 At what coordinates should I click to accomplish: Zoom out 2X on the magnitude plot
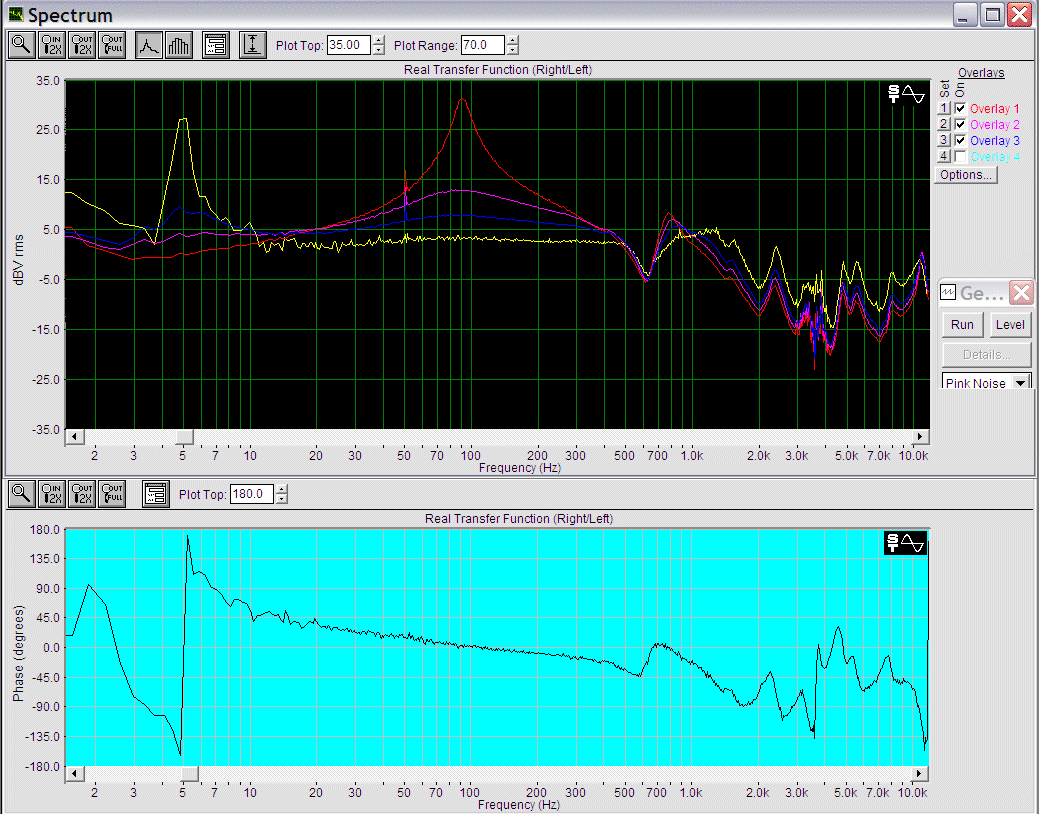[82, 45]
